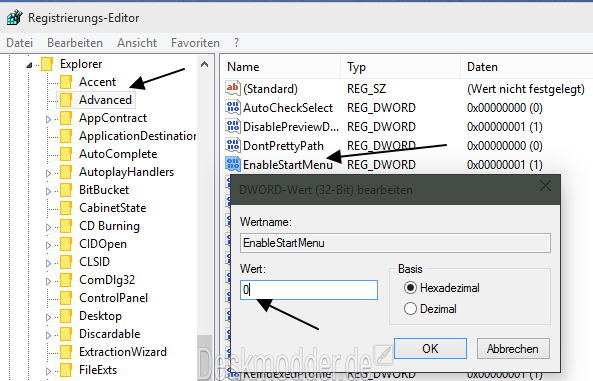Click the Daten column header
This screenshot has height=381, width=593.
pos(527,67)
